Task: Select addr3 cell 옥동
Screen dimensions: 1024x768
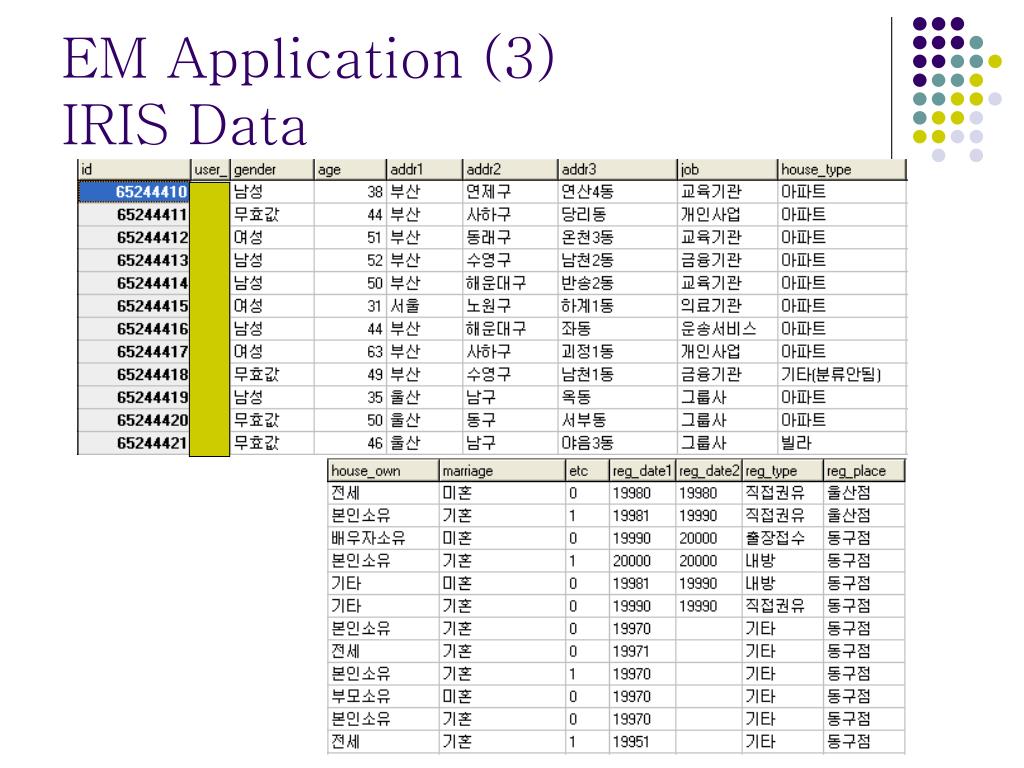Action: (x=618, y=398)
